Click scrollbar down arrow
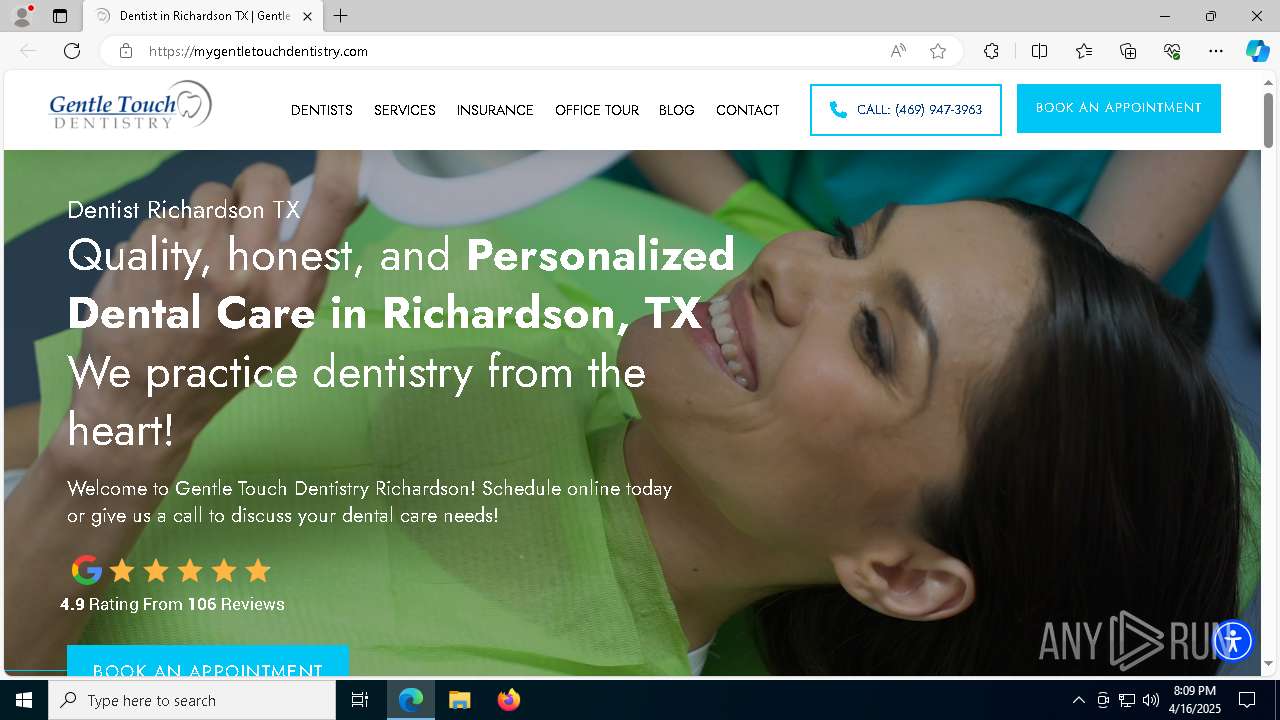Viewport: 1280px width, 720px height. point(1269,663)
